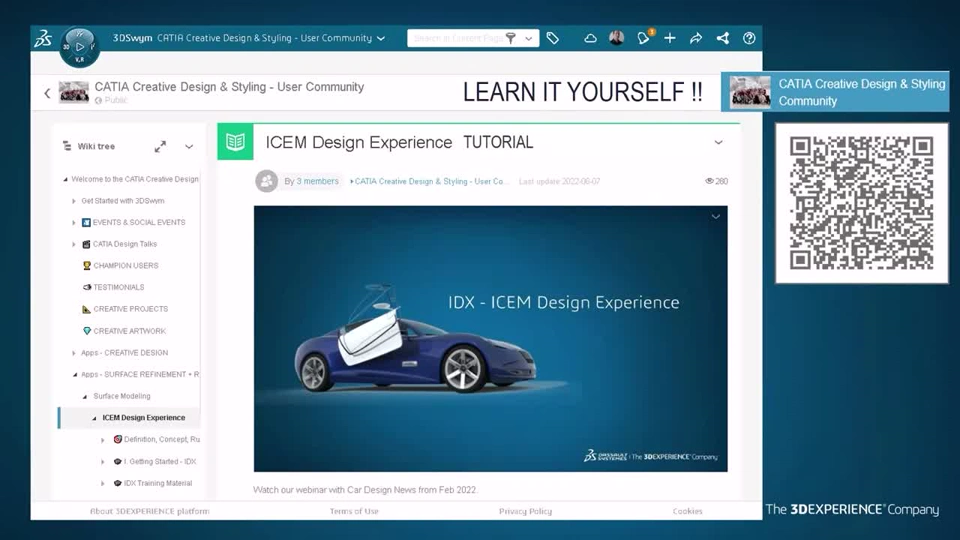Image resolution: width=960 pixels, height=540 pixels.
Task: Expand 'Definition, Concept, Ru' node
Action: 103,440
